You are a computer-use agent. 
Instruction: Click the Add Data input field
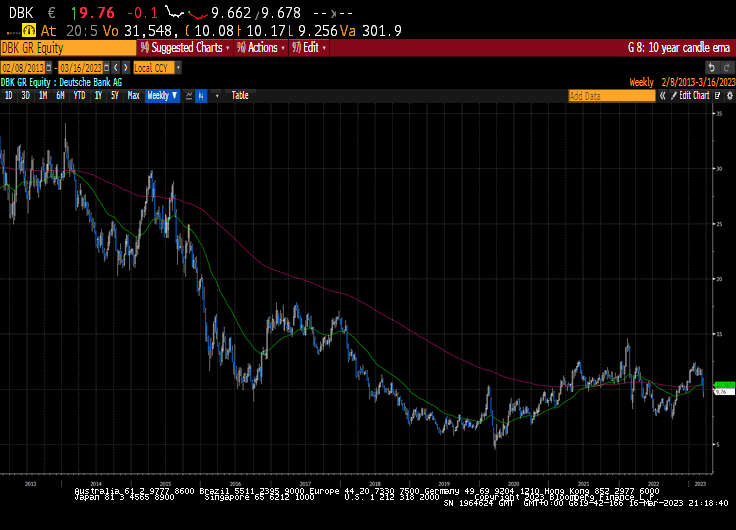[x=612, y=96]
